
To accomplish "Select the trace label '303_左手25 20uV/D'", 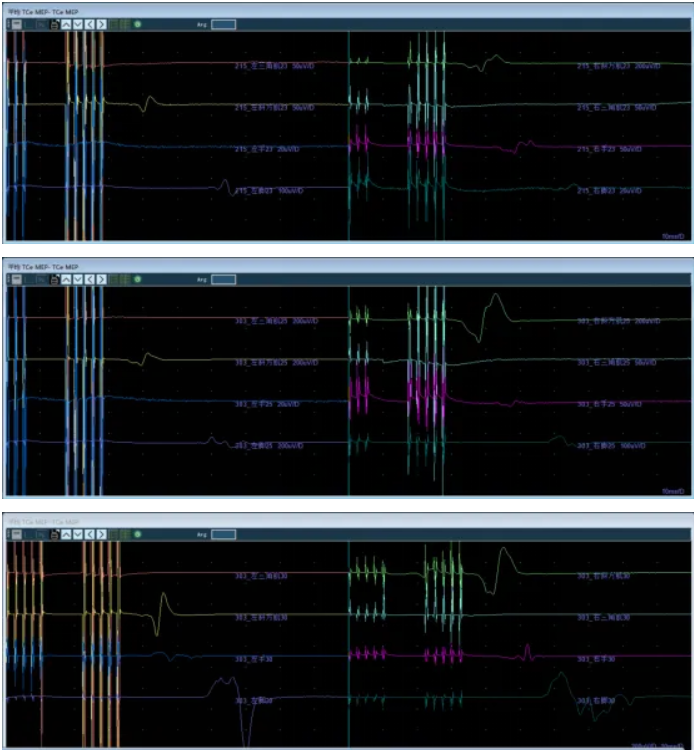I will 267,404.
